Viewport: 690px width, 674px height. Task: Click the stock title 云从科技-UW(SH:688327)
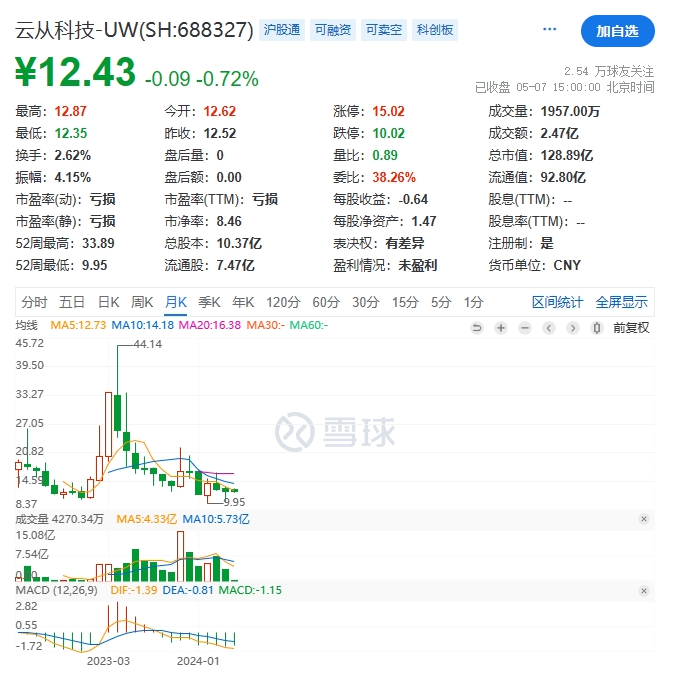tap(134, 30)
